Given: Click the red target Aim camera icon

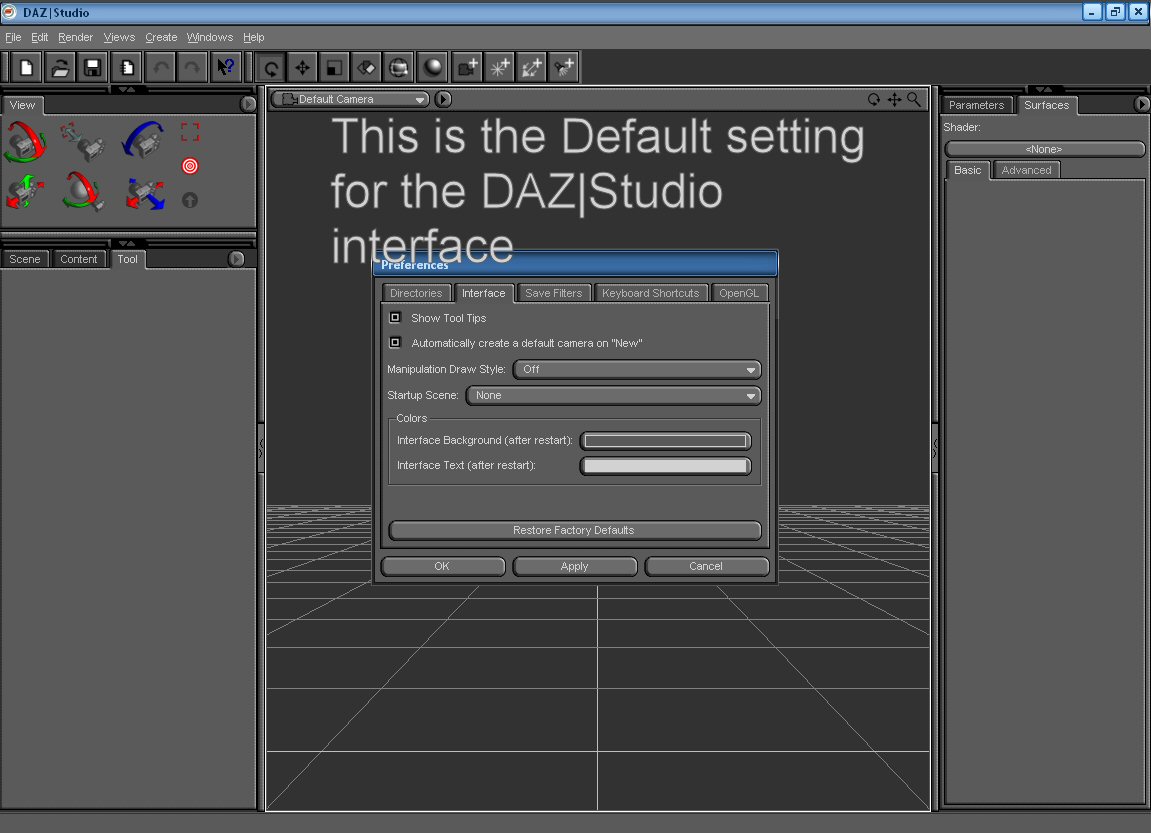Looking at the screenshot, I should tap(190, 166).
